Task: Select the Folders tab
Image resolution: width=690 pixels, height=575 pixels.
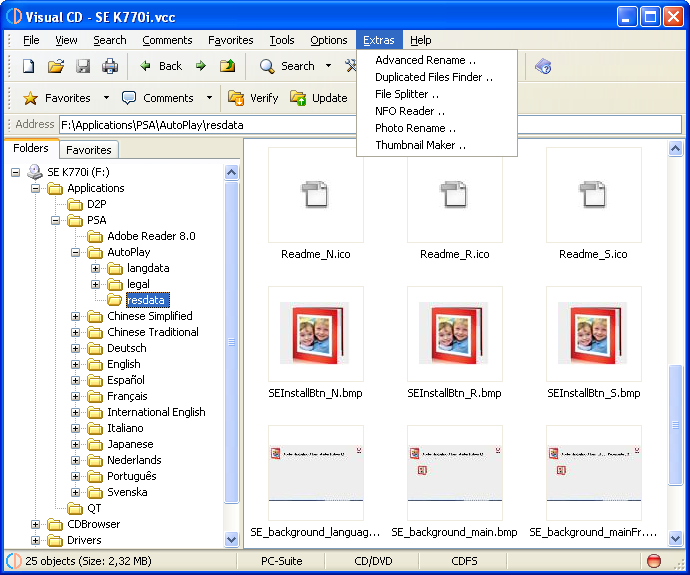Action: pos(31,148)
